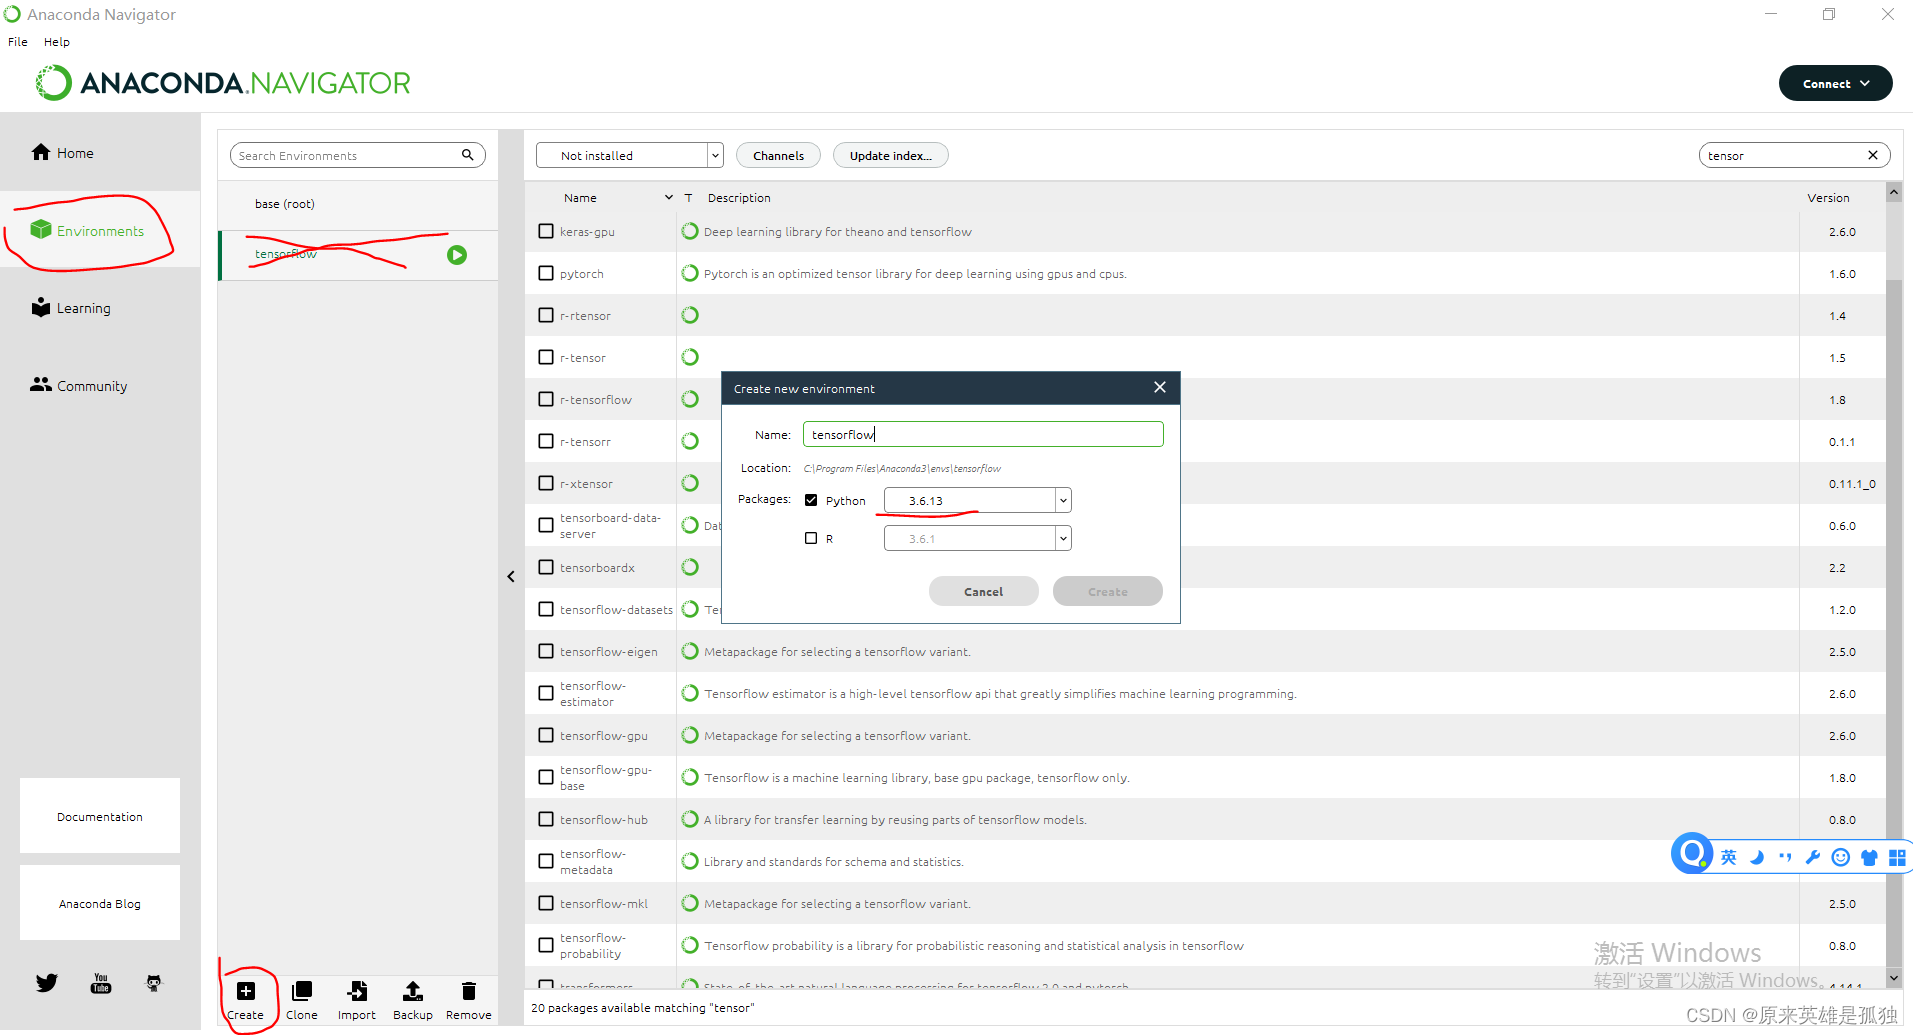Tick the keras-gpu package checkbox
The image size is (1913, 1035).
pyautogui.click(x=546, y=231)
